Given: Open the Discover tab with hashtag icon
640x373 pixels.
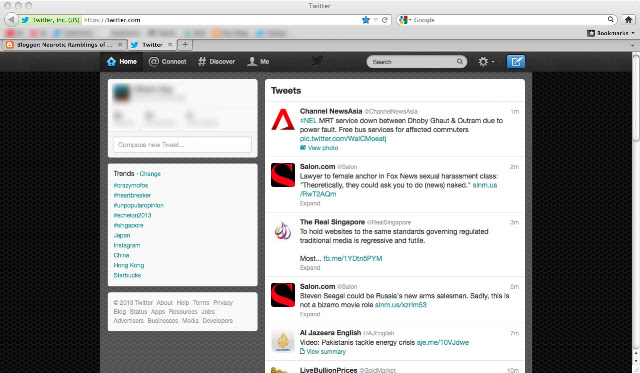Looking at the screenshot, I should [216, 62].
